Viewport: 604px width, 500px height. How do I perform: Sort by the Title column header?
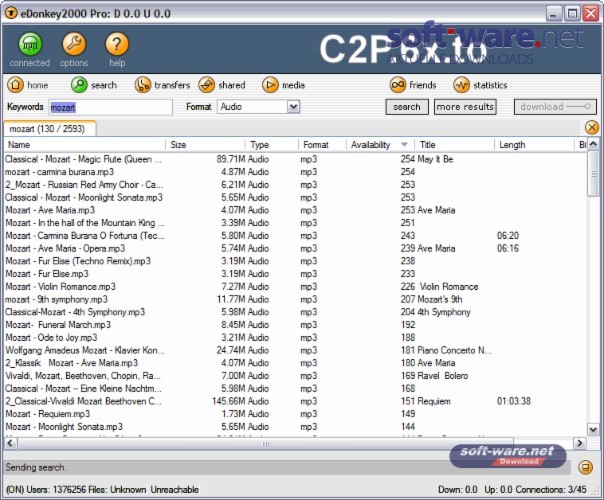[454, 145]
